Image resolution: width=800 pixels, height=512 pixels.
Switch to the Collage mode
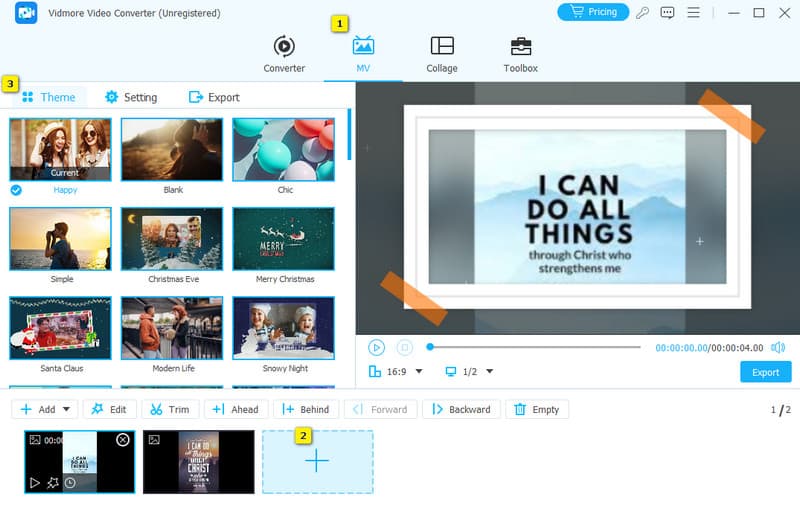click(441, 54)
